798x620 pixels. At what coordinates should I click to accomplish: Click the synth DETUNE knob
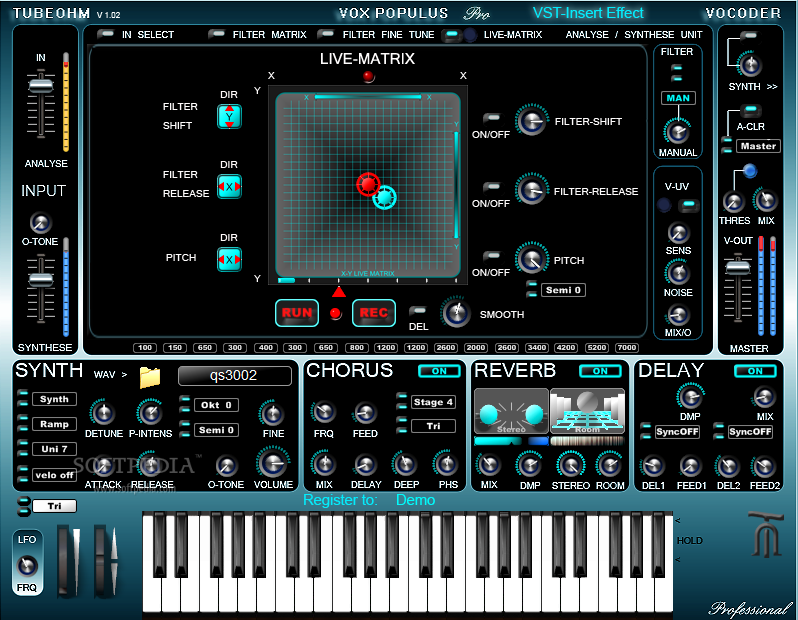[103, 413]
